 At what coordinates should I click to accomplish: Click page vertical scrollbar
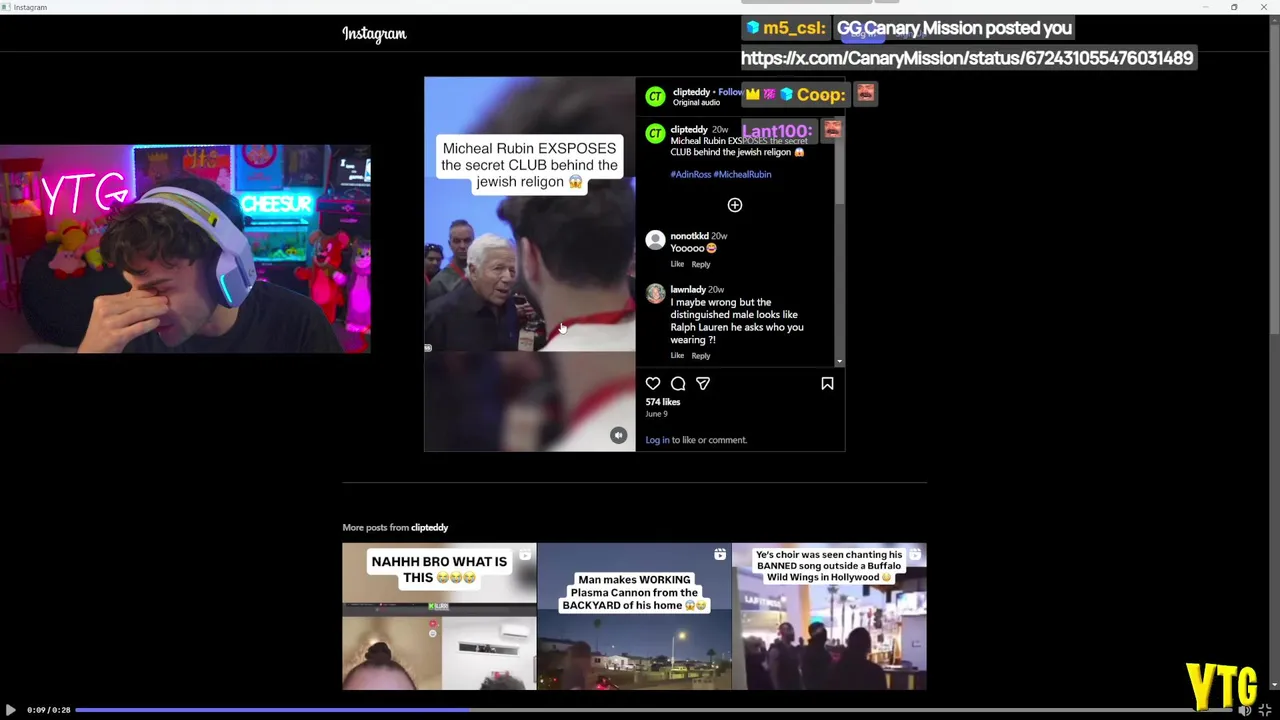(x=1274, y=352)
